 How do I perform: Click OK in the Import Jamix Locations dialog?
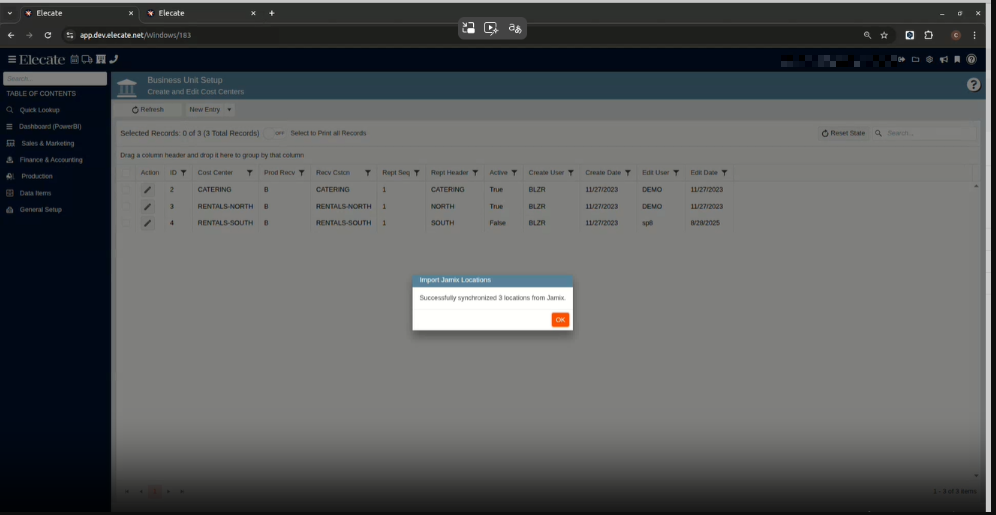[560, 320]
